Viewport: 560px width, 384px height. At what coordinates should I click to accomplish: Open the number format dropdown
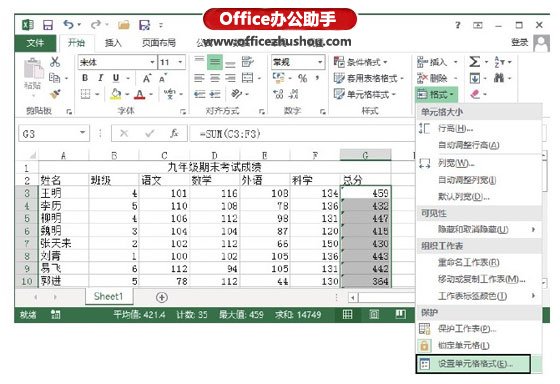point(320,62)
